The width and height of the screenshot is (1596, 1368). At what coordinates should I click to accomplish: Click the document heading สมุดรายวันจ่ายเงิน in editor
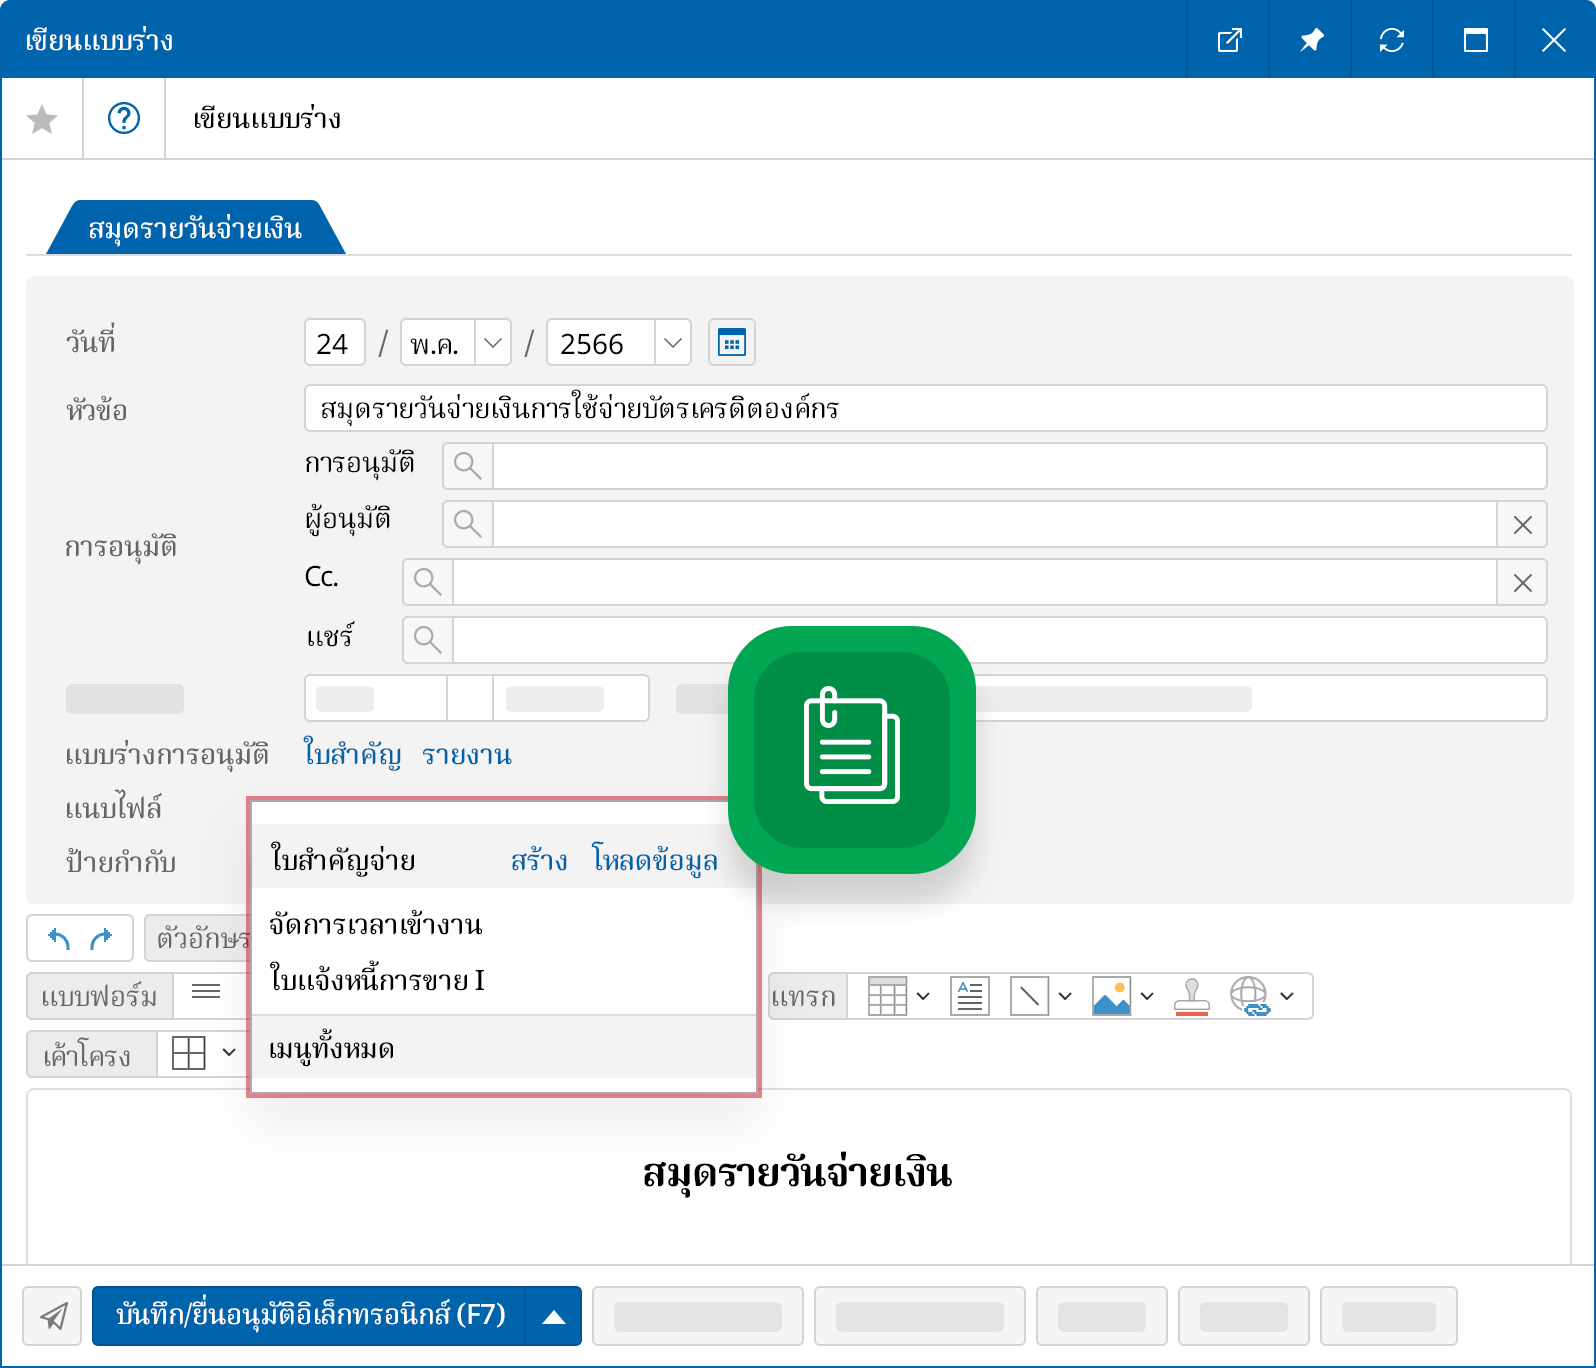[797, 1172]
